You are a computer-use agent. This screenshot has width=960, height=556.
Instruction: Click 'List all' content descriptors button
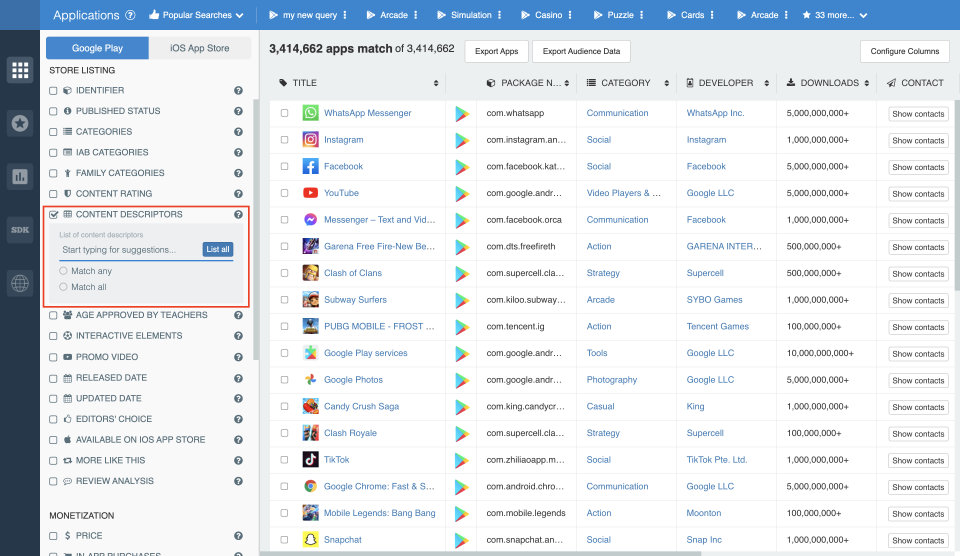click(218, 249)
